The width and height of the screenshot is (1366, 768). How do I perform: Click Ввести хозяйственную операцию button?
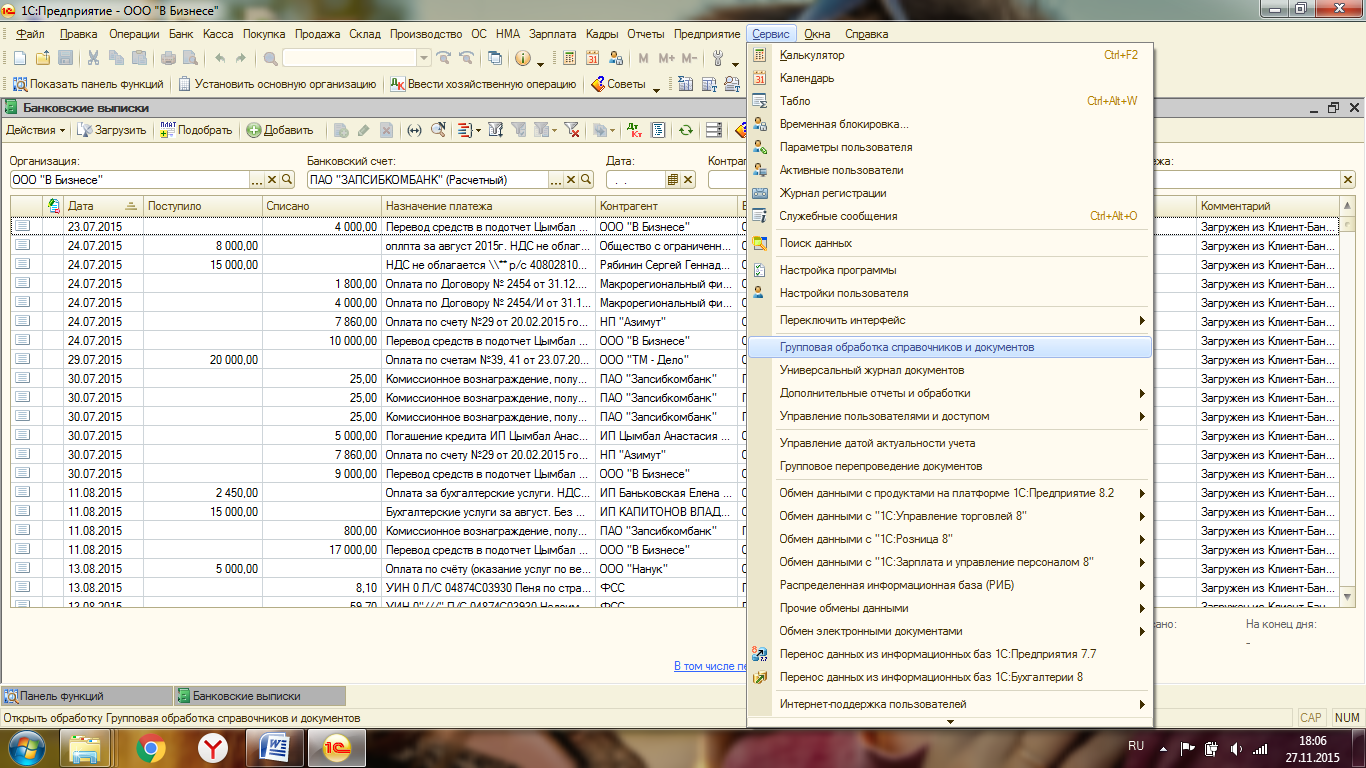[482, 84]
